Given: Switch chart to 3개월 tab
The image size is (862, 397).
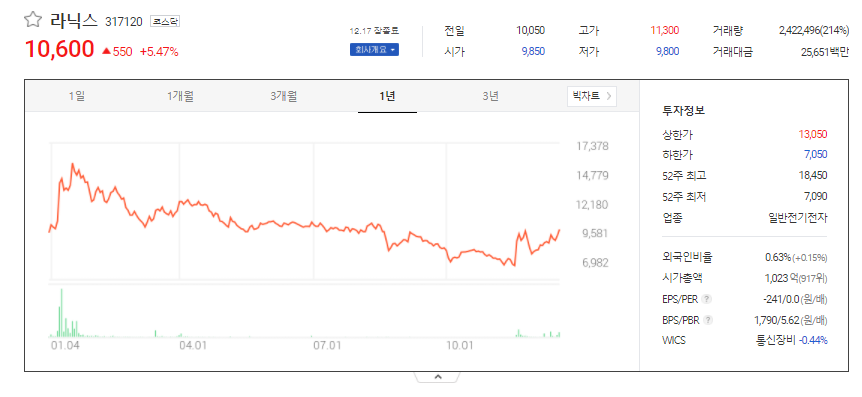Looking at the screenshot, I should [284, 96].
